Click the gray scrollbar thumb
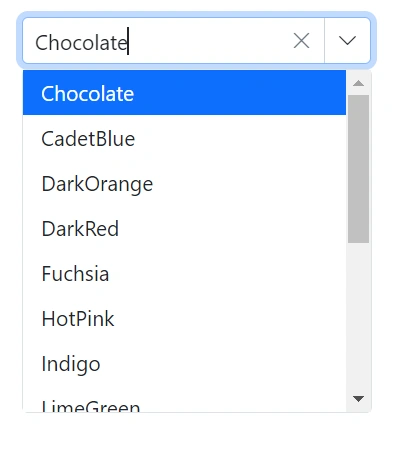Image resolution: width=409 pixels, height=450 pixels. pyautogui.click(x=358, y=169)
